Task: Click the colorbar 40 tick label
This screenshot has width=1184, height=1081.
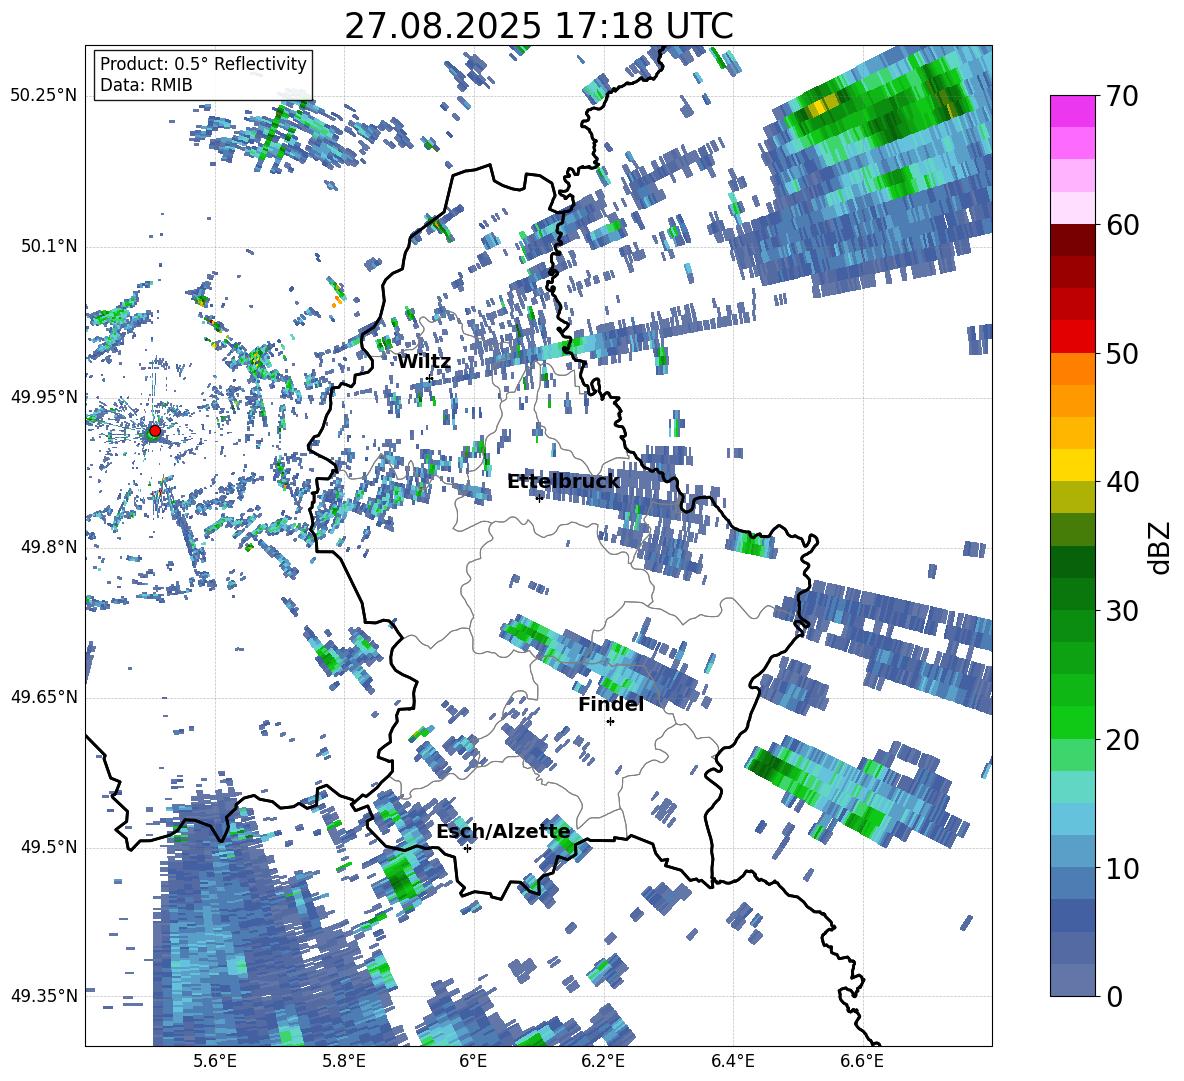Action: click(x=1122, y=482)
